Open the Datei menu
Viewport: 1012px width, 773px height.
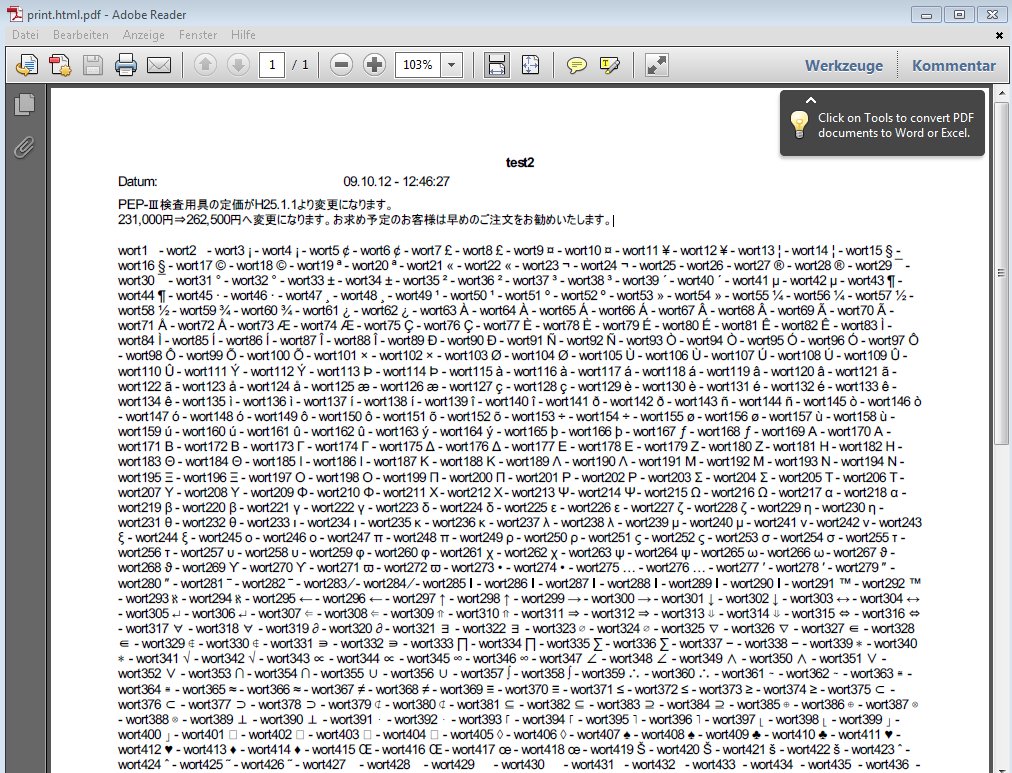pos(25,35)
